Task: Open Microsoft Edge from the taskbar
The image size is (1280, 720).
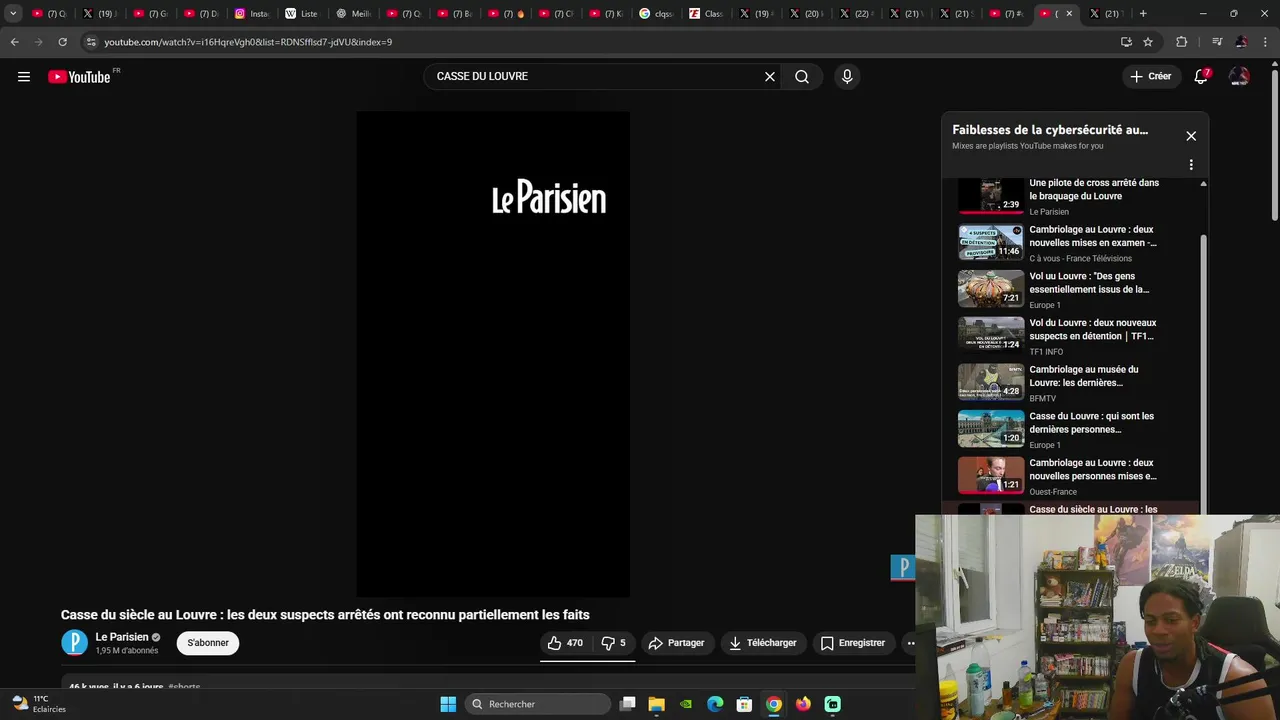Action: tap(715, 704)
